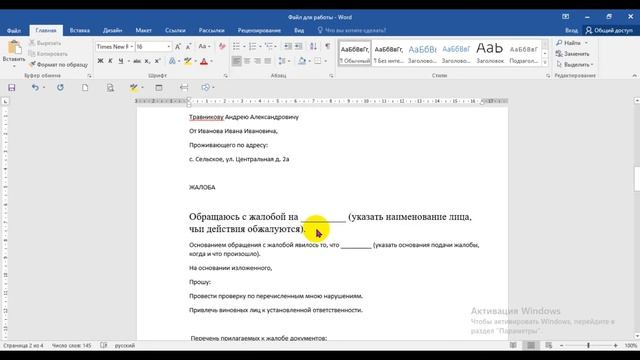Clear all formatting with the eraser icon

click(222, 47)
